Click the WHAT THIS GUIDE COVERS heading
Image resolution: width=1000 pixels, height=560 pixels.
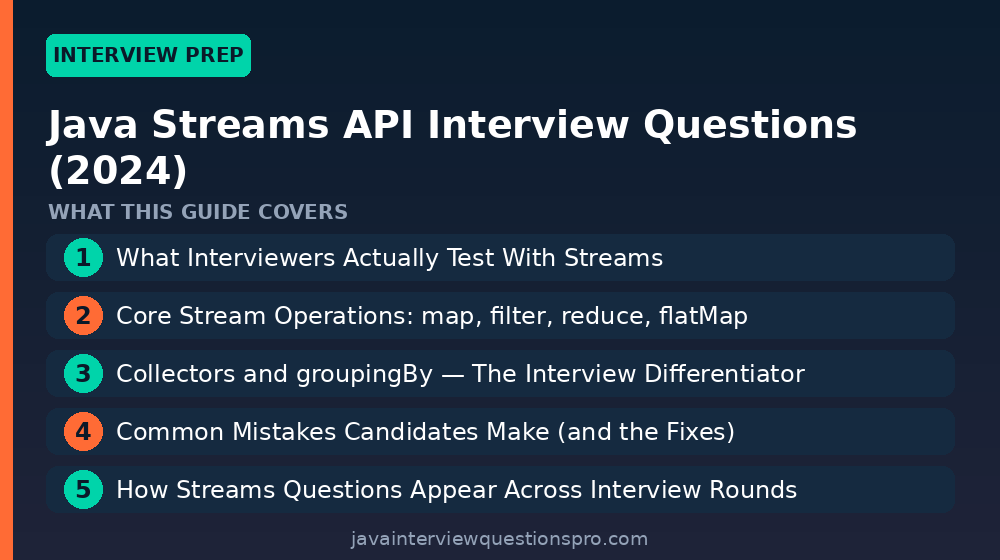coord(198,212)
